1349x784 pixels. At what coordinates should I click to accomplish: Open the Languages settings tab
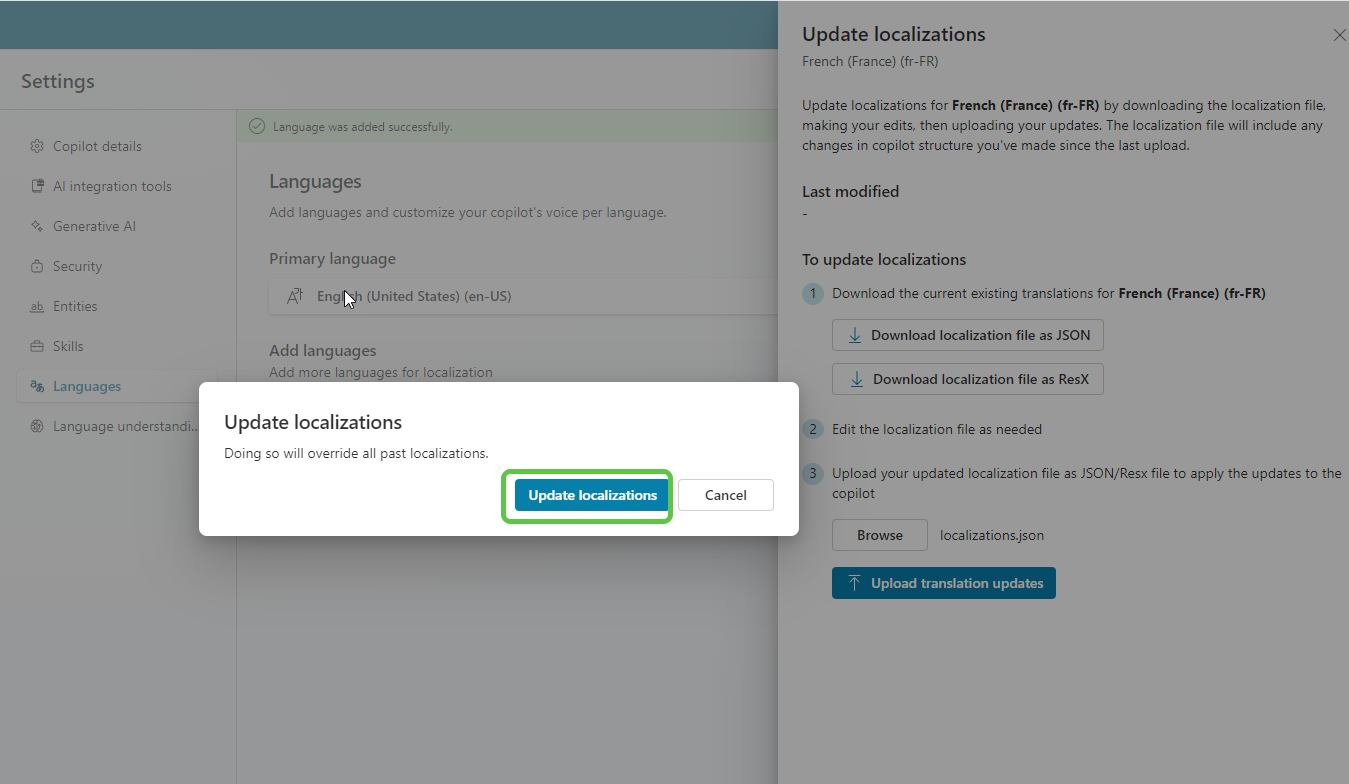[x=87, y=386]
